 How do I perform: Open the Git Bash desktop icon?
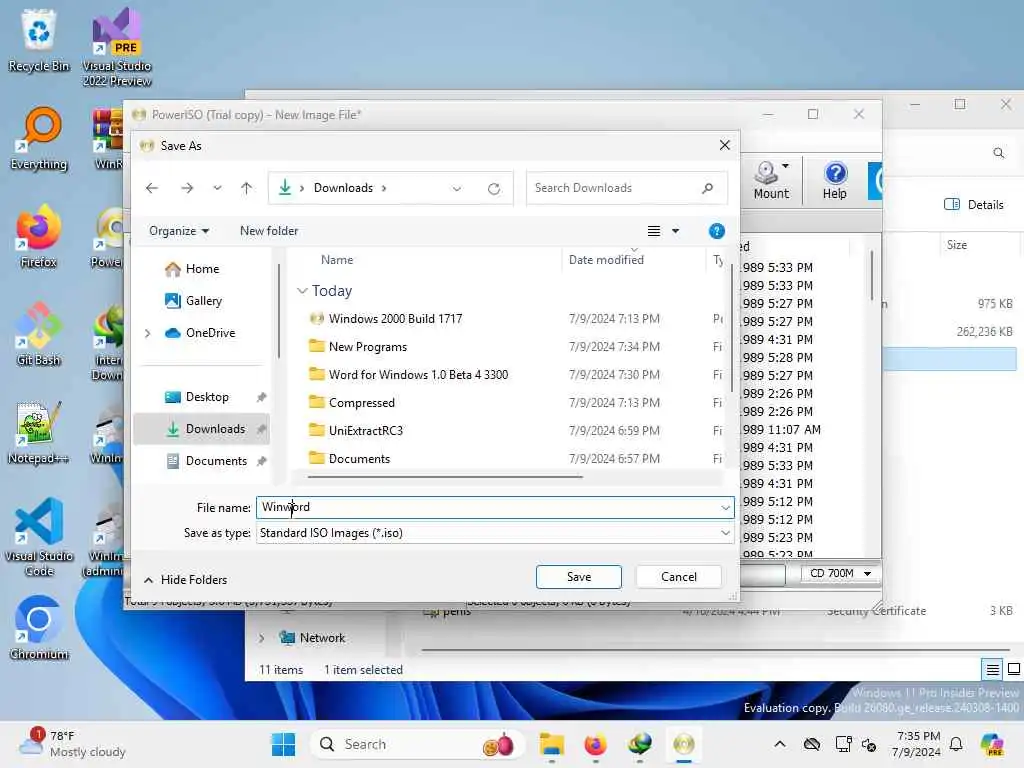tap(39, 334)
